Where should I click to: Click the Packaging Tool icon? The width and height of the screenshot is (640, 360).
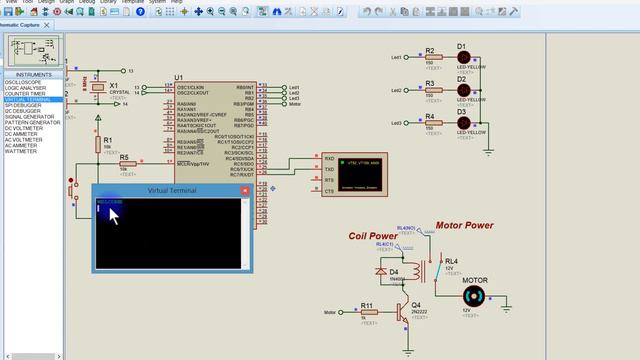[502, 12]
